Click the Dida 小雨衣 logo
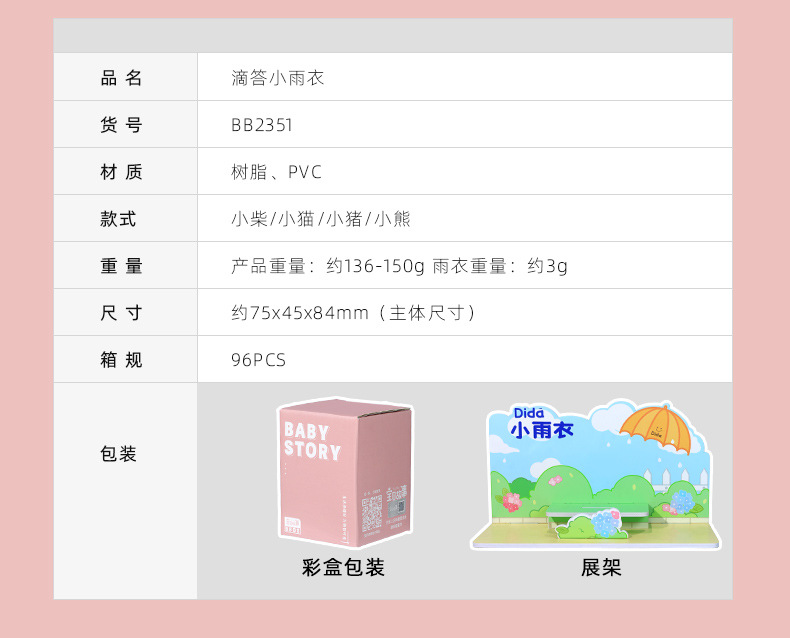This screenshot has width=790, height=638. (x=542, y=422)
